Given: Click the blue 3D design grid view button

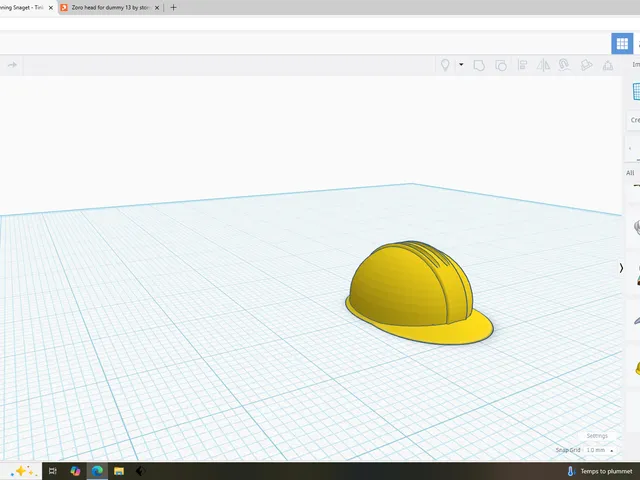Looking at the screenshot, I should [x=622, y=43].
